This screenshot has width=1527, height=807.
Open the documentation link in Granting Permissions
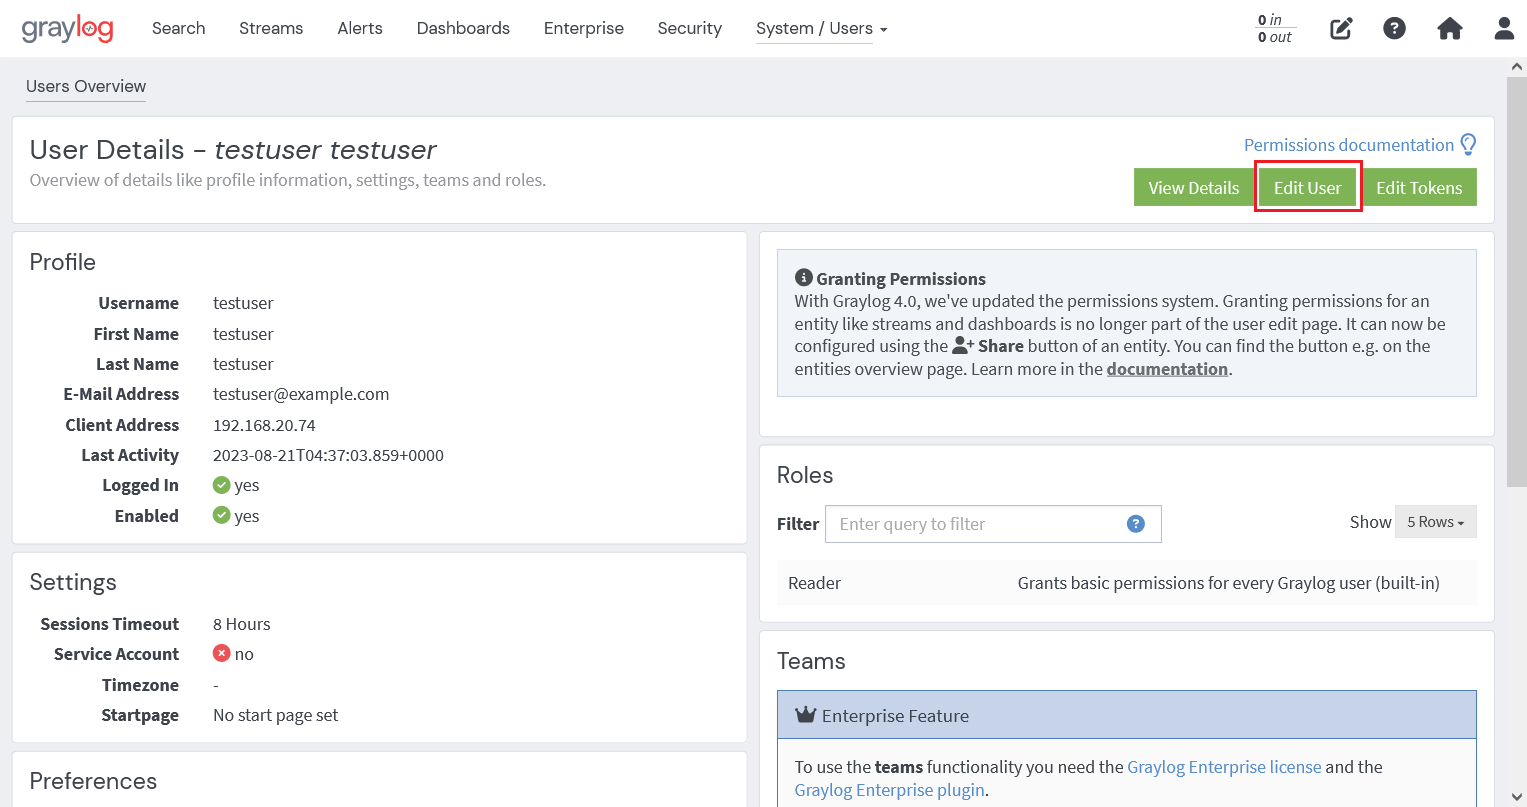[1167, 369]
